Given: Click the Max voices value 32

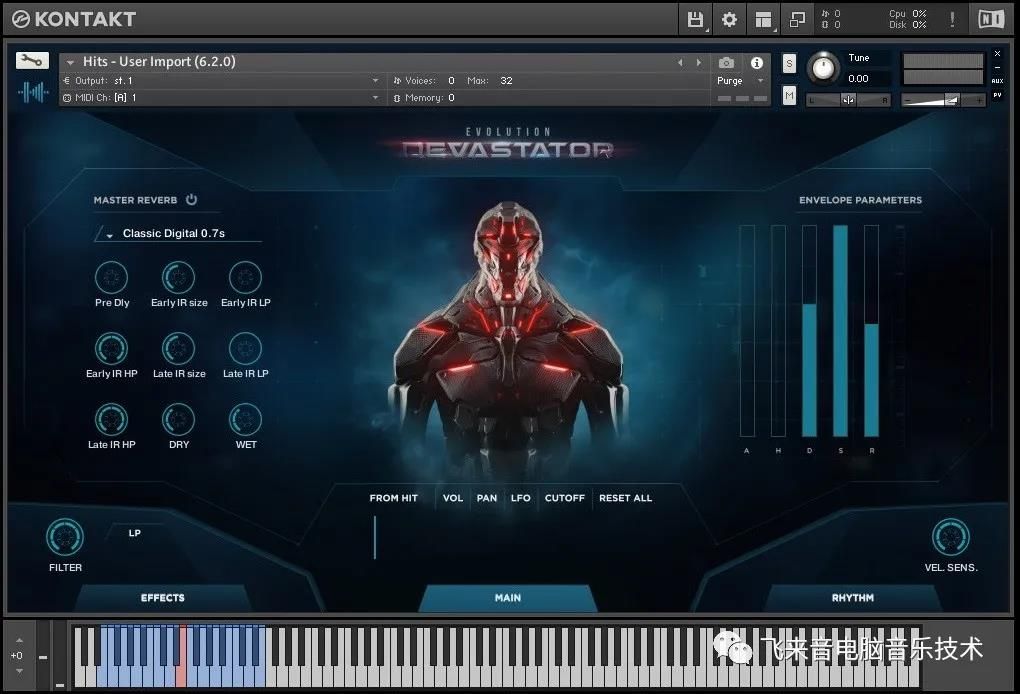Looking at the screenshot, I should pos(506,81).
